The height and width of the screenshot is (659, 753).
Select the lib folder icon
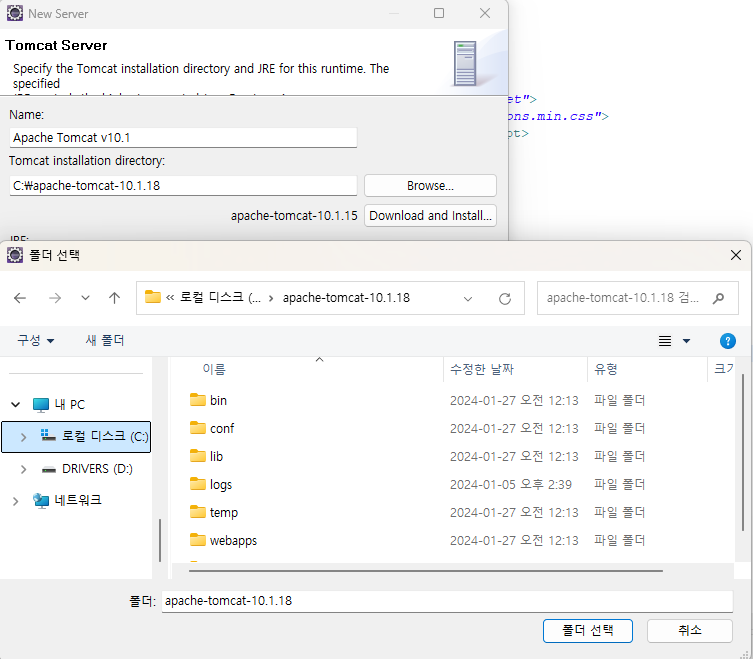[197, 456]
